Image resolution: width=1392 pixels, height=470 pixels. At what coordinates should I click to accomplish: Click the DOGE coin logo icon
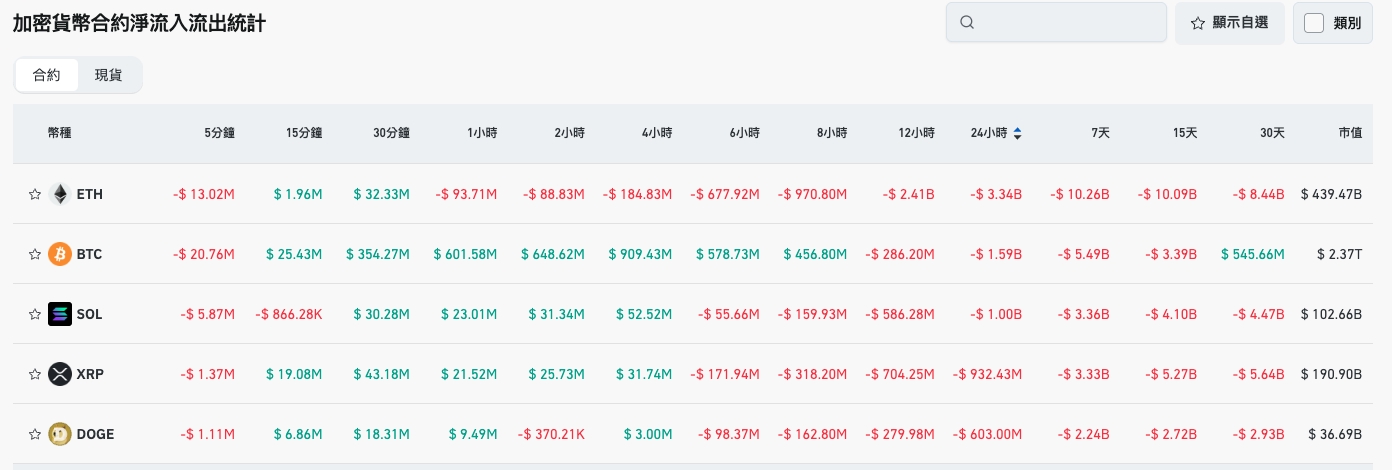(x=60, y=434)
